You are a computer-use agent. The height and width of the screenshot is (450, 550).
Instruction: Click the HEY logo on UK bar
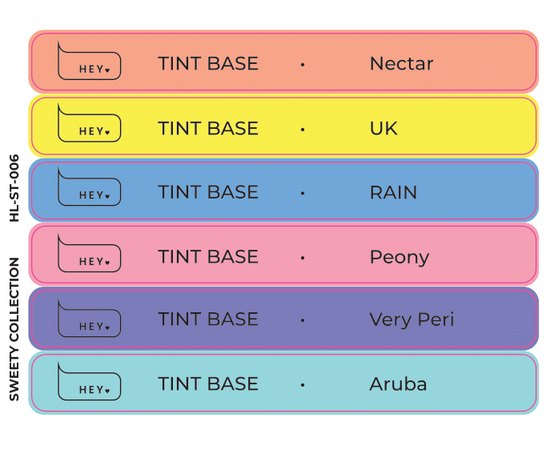pyautogui.click(x=89, y=123)
